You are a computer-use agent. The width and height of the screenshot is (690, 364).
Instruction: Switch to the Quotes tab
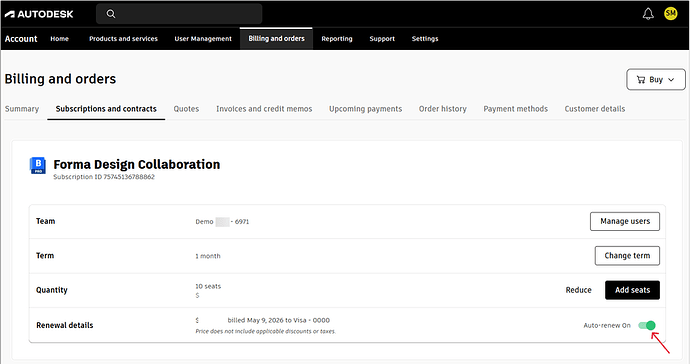click(186, 109)
